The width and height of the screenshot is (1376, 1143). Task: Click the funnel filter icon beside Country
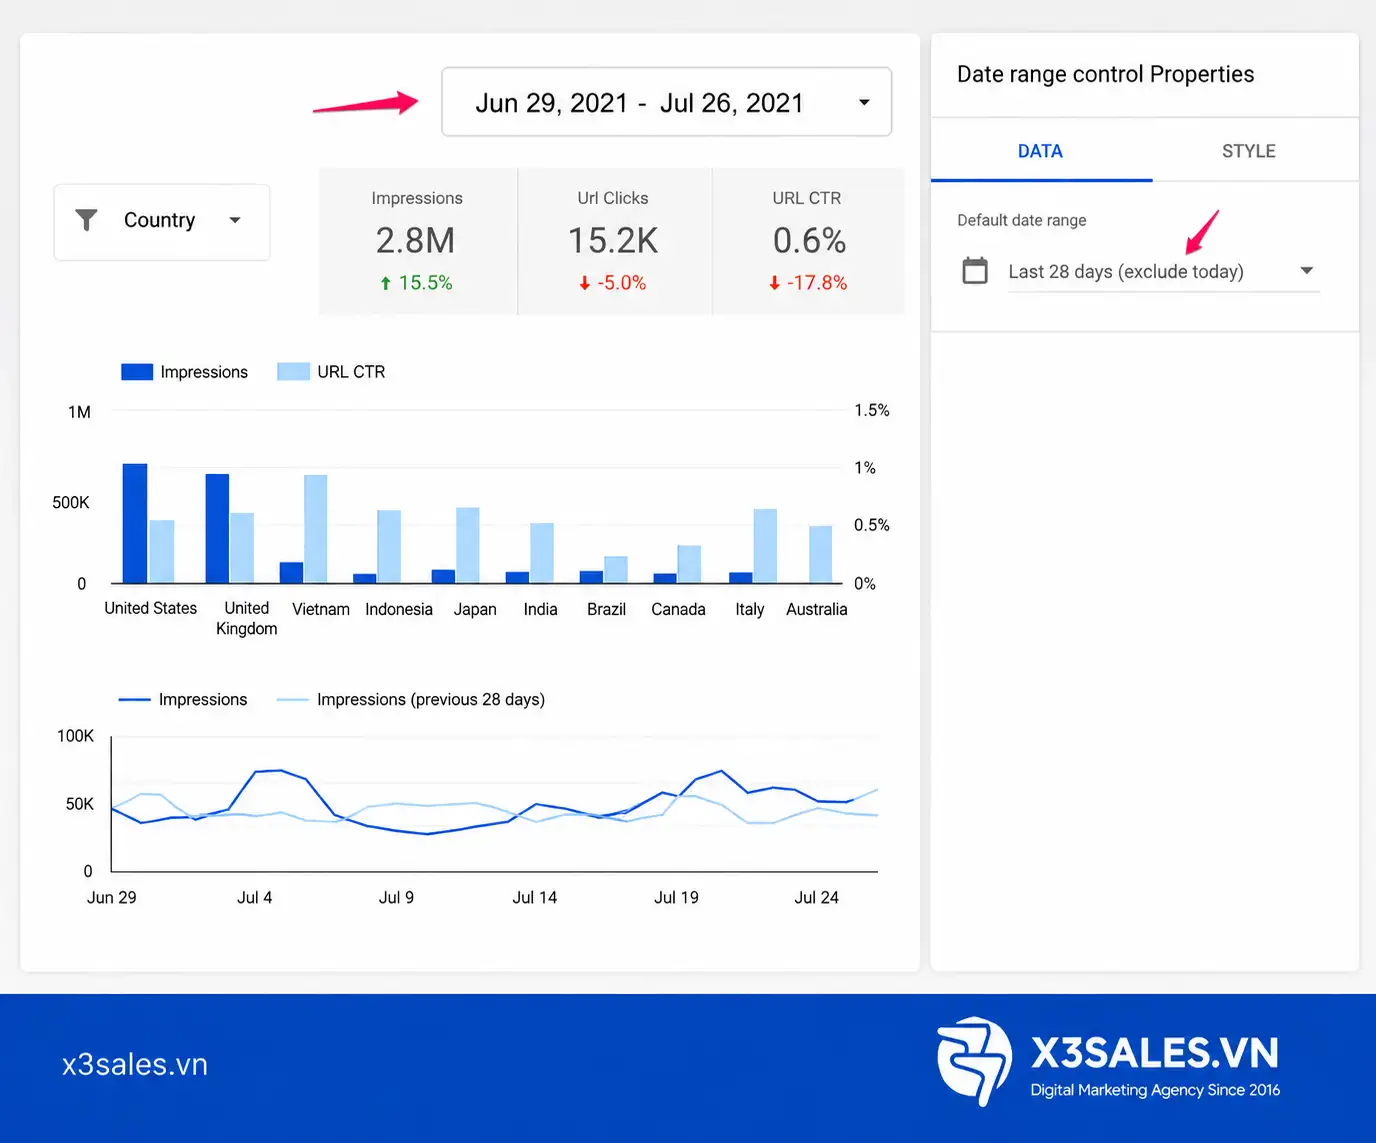[87, 220]
